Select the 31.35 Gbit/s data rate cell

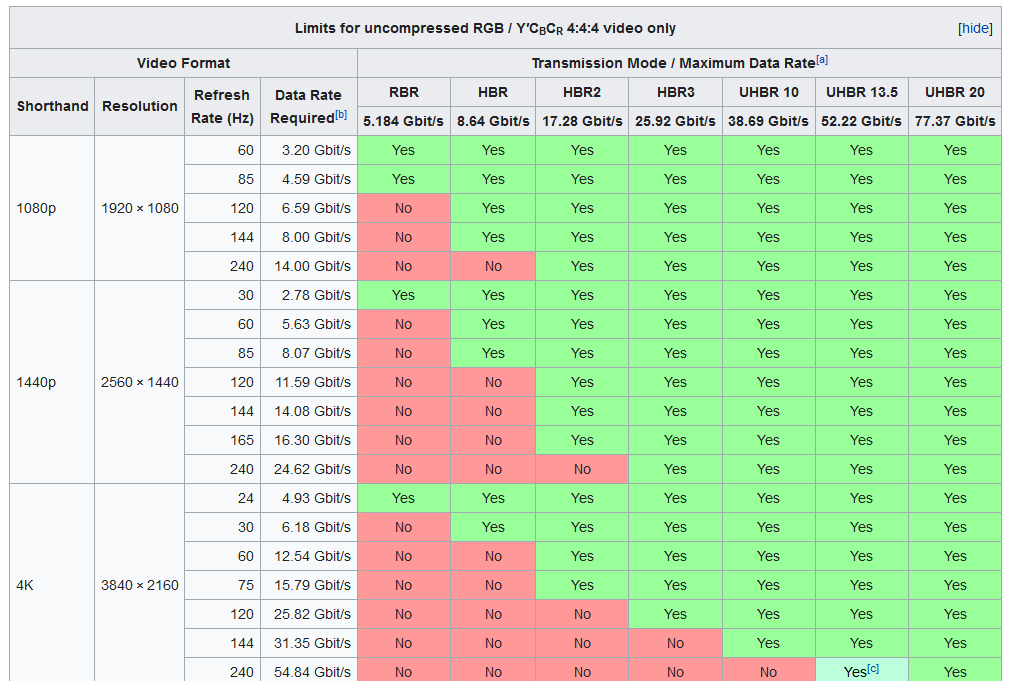(x=308, y=643)
